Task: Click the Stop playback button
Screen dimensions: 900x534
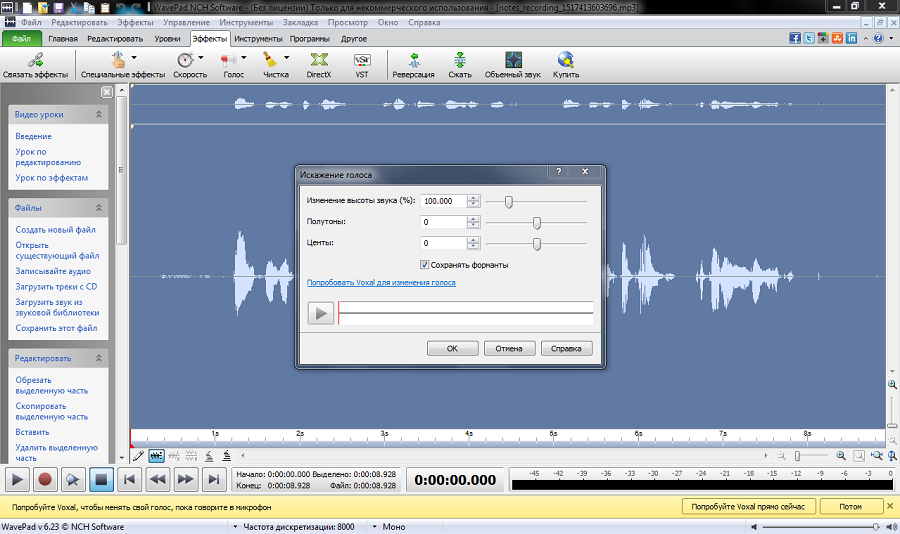Action: coord(101,479)
